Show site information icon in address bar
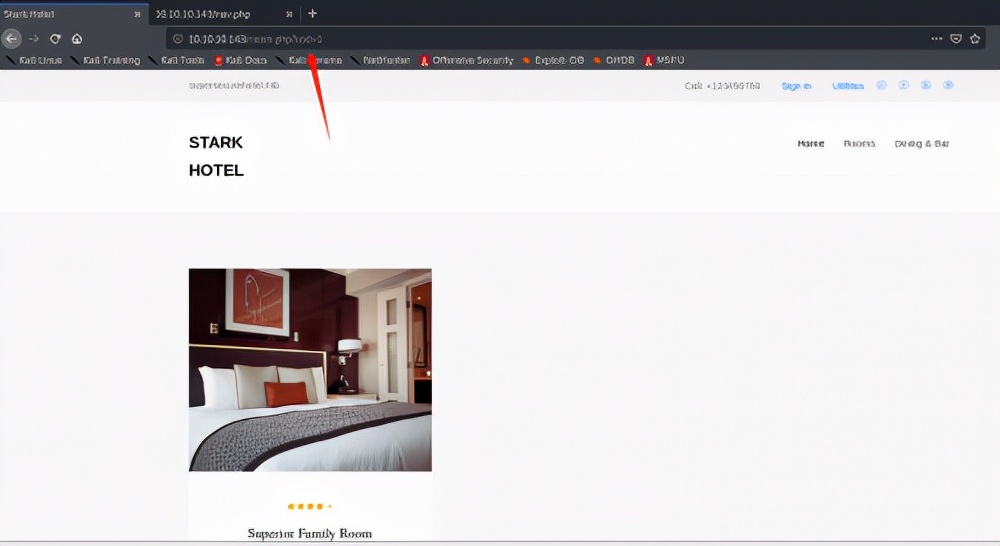This screenshot has height=546, width=1000. [x=178, y=39]
